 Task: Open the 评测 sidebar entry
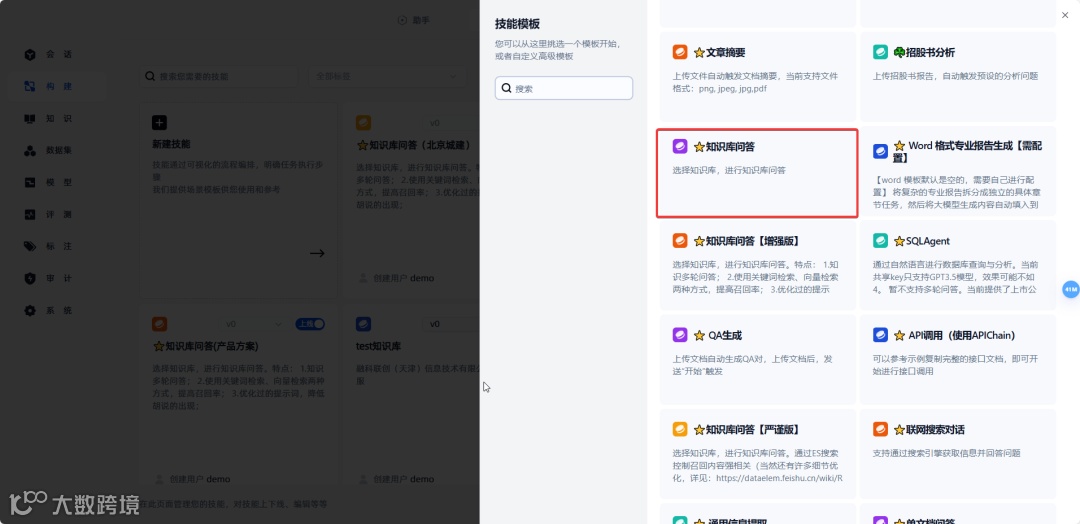(48, 214)
